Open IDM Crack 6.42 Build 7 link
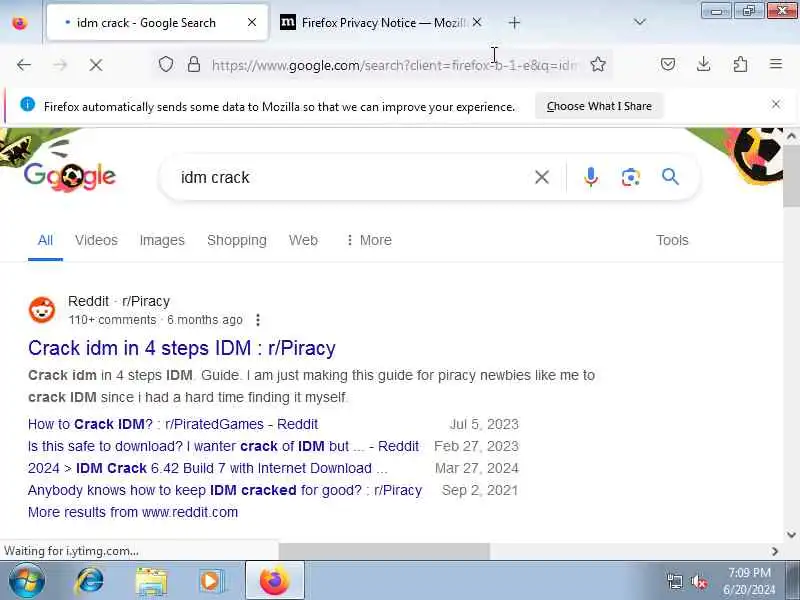This screenshot has width=800, height=600. (x=208, y=468)
